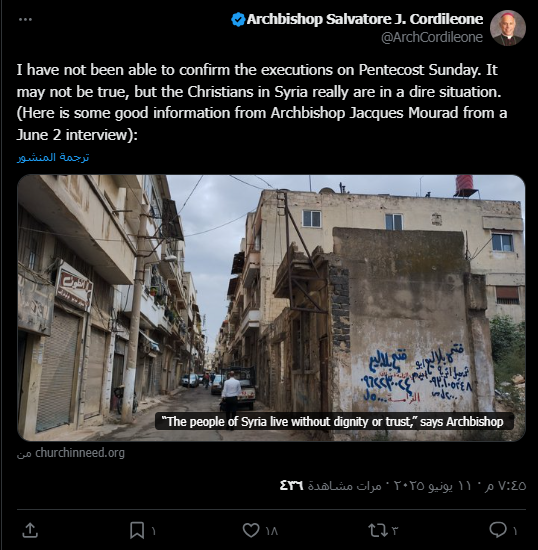Open the three-dot more options menu

[x=25, y=19]
